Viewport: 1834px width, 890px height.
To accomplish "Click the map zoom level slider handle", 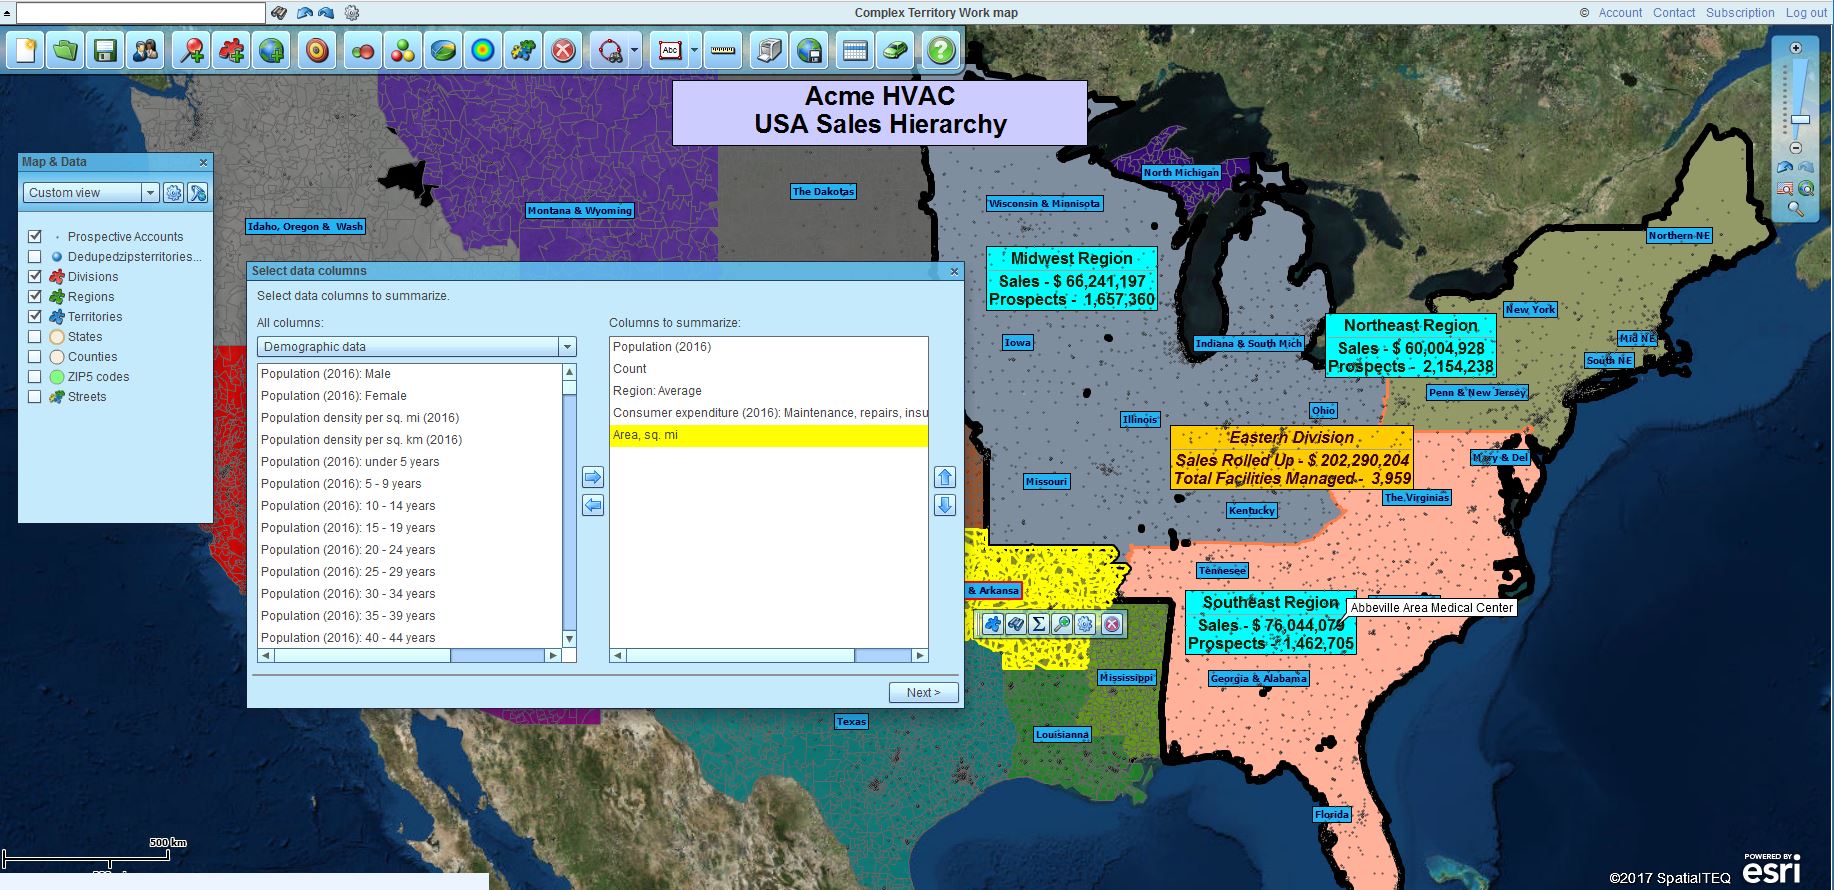I will coord(1799,120).
